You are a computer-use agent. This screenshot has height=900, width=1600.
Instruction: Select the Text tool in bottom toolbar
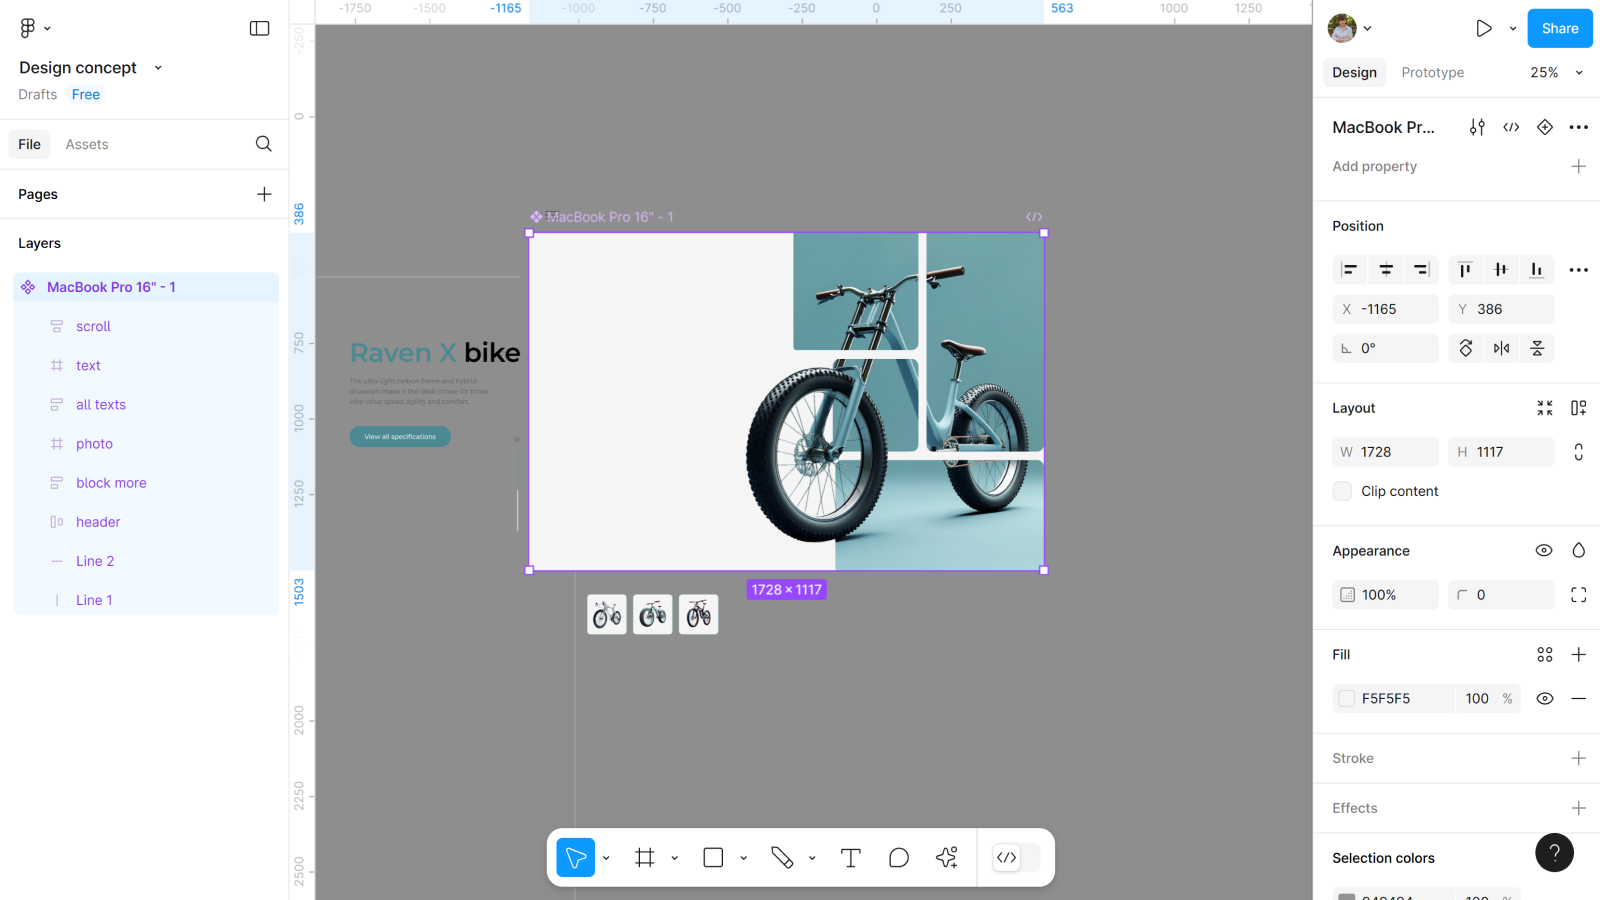(x=850, y=858)
